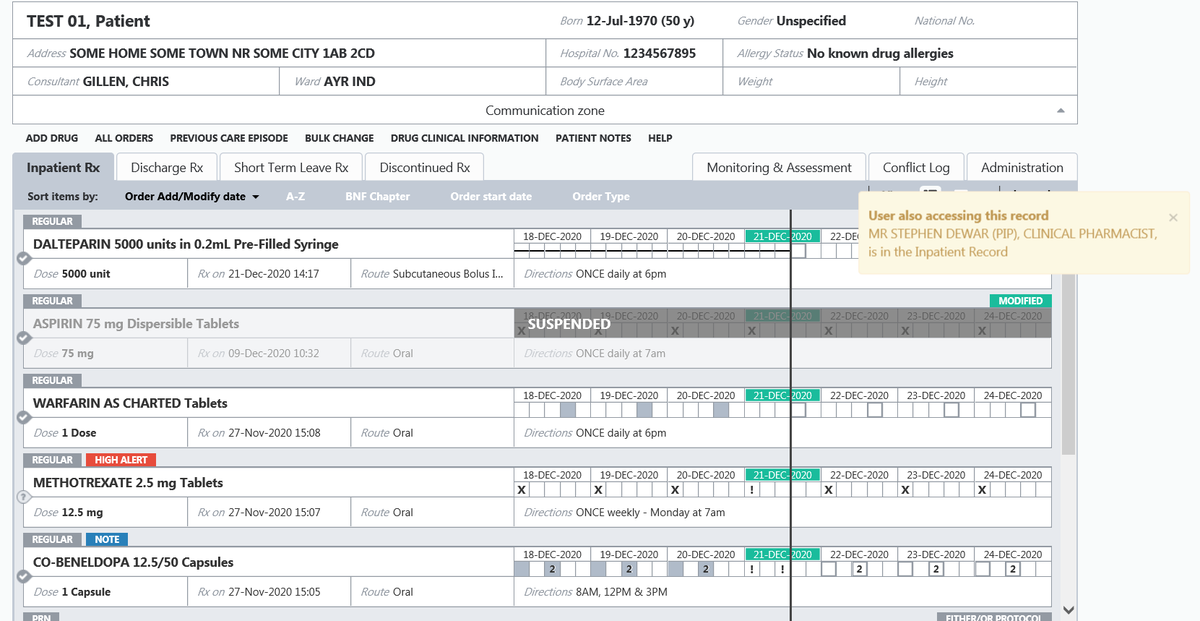Click 24-DEC-2020 header in Methotrexate chart

(1013, 475)
